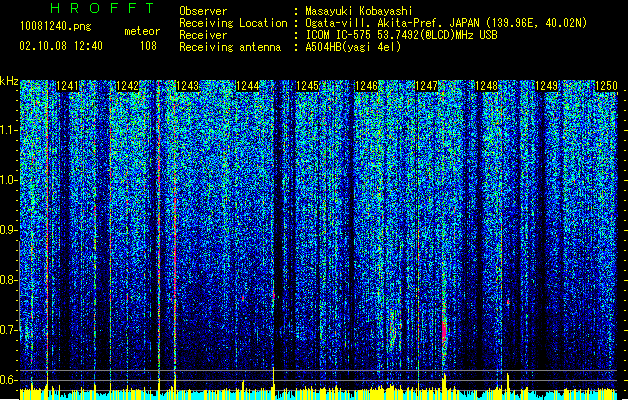Screen dimensions: 629x400
Task: Click the 1248 time marker
Action: 487,86
